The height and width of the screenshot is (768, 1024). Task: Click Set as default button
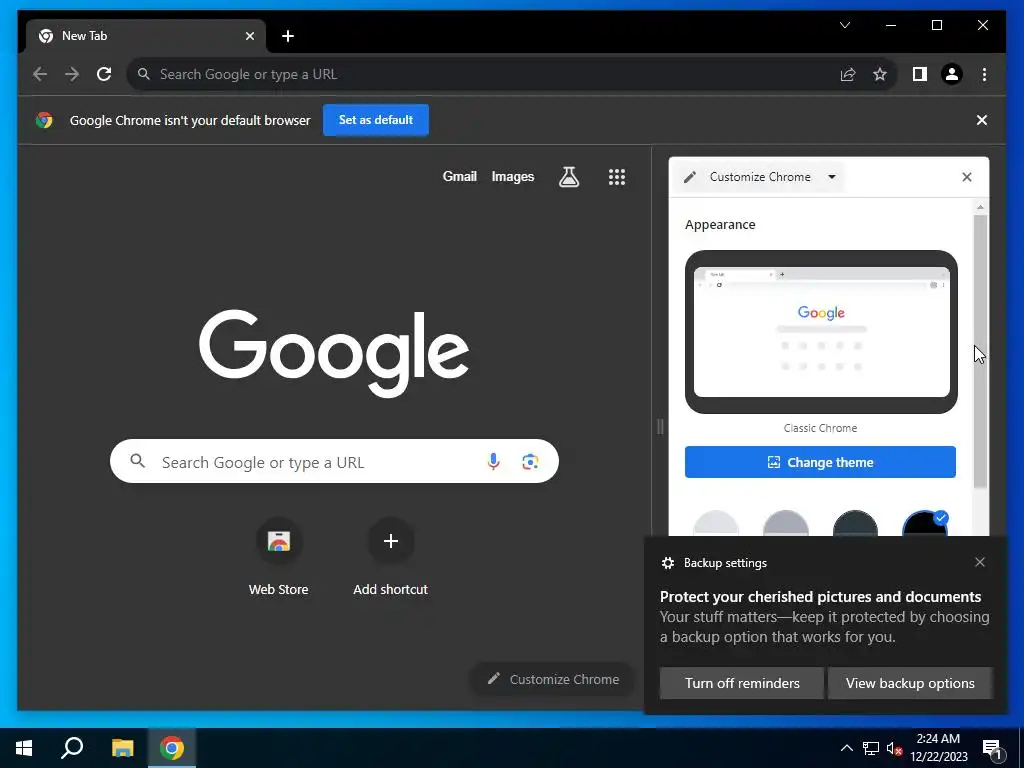point(376,120)
